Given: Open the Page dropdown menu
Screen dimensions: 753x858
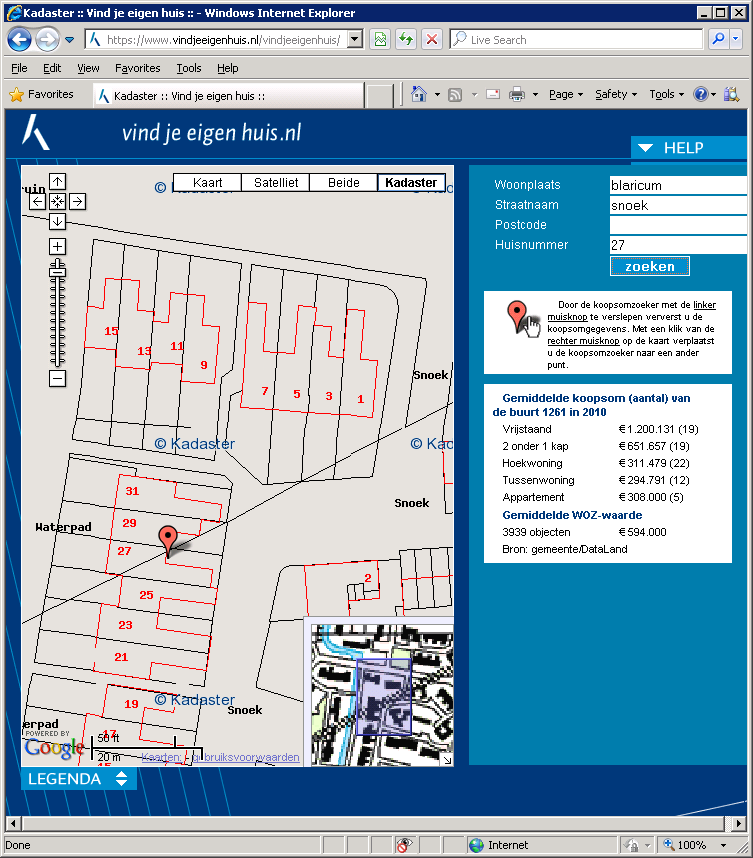Looking at the screenshot, I should [x=566, y=95].
